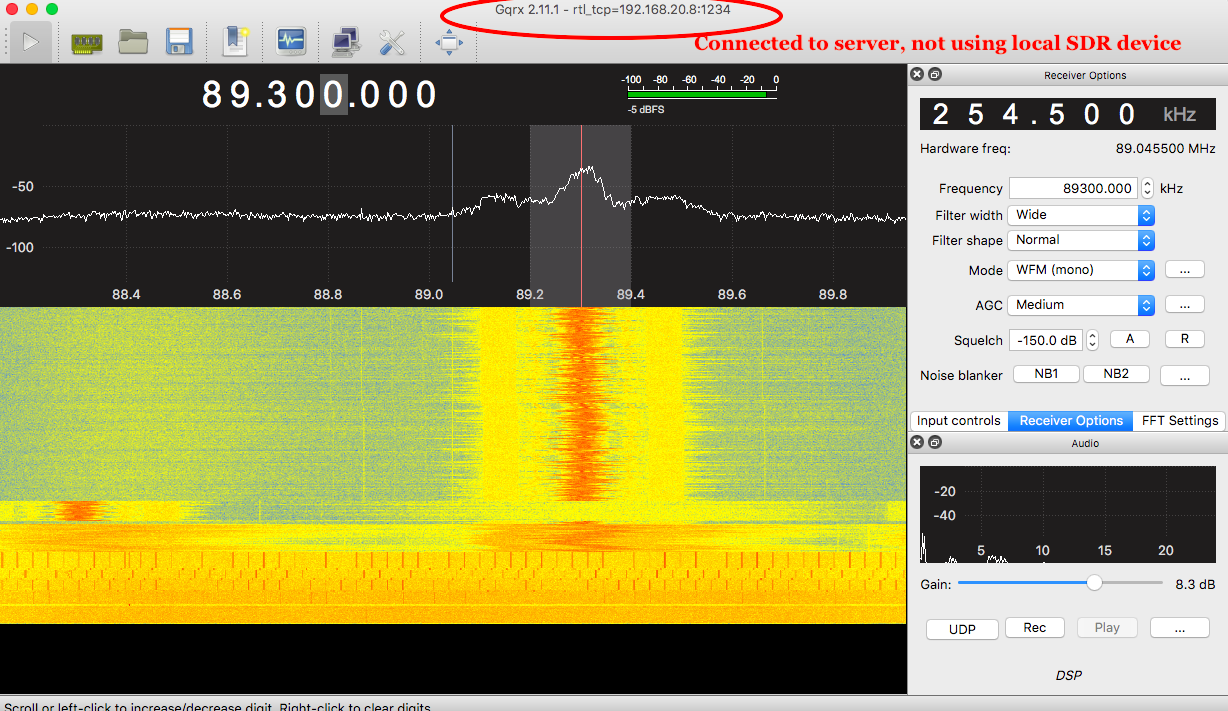This screenshot has width=1228, height=711.
Task: Open audio options ellipsis button
Action: pyautogui.click(x=1180, y=628)
